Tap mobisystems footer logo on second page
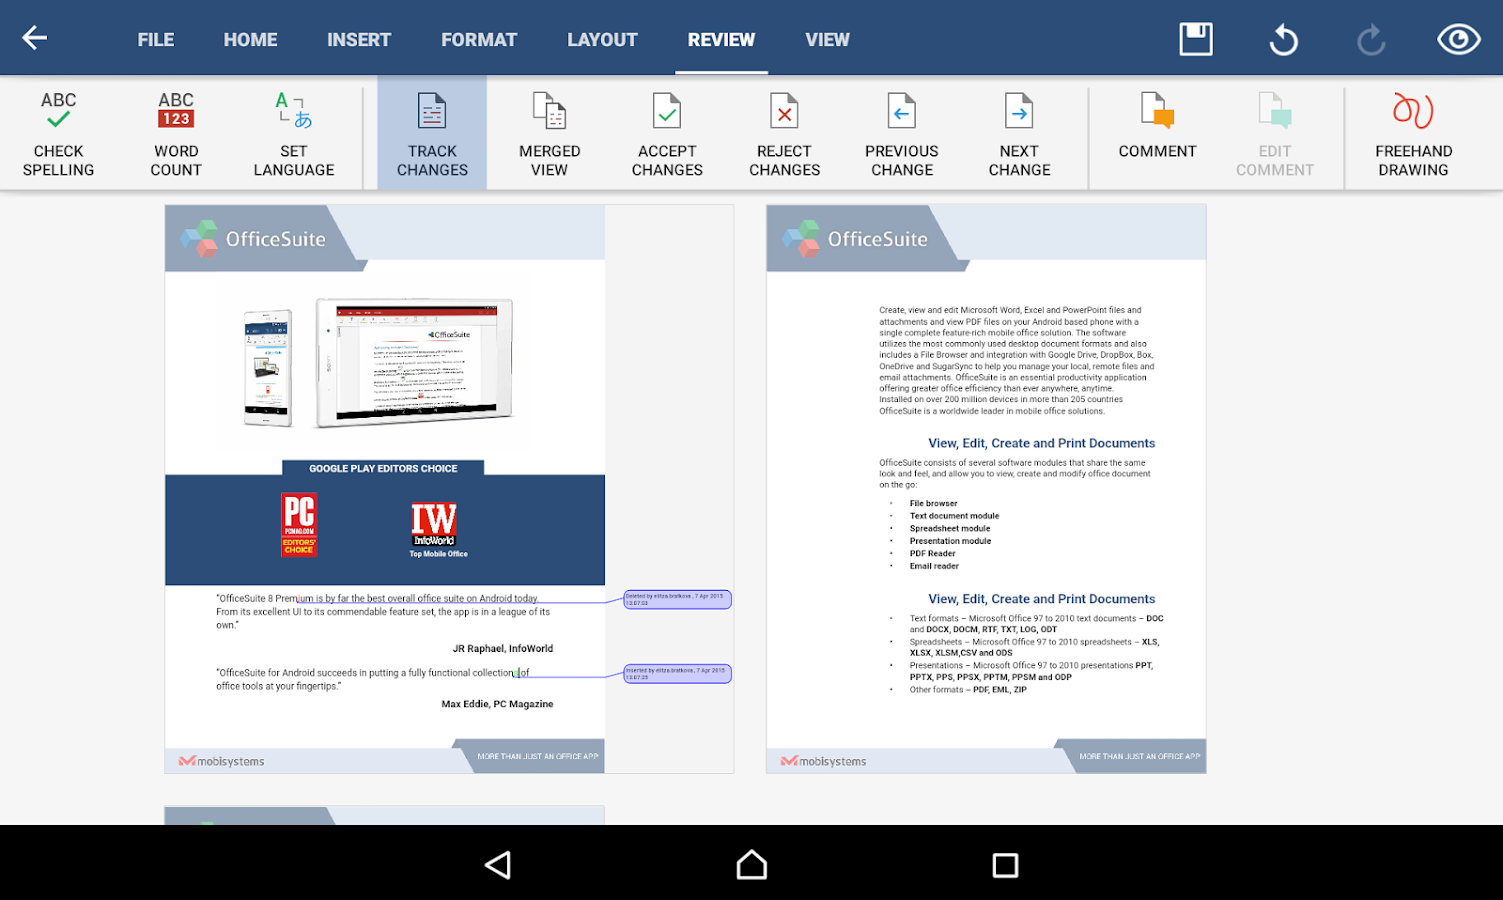This screenshot has width=1503, height=900. tap(824, 761)
